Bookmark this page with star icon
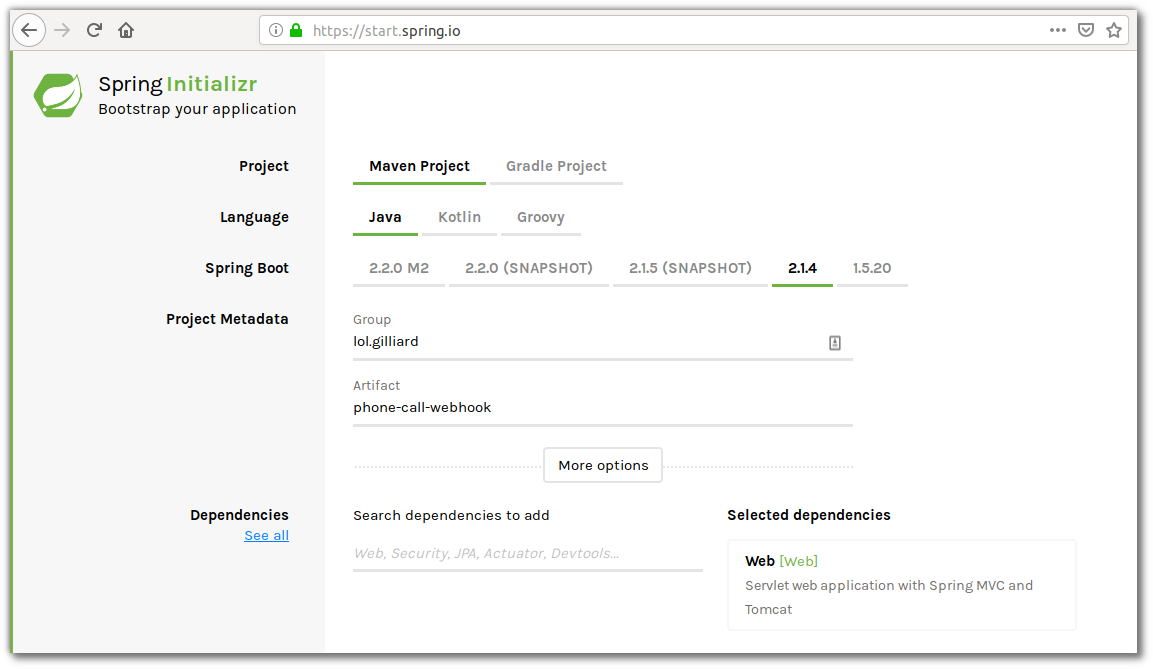The width and height of the screenshot is (1153, 669). point(1113,31)
